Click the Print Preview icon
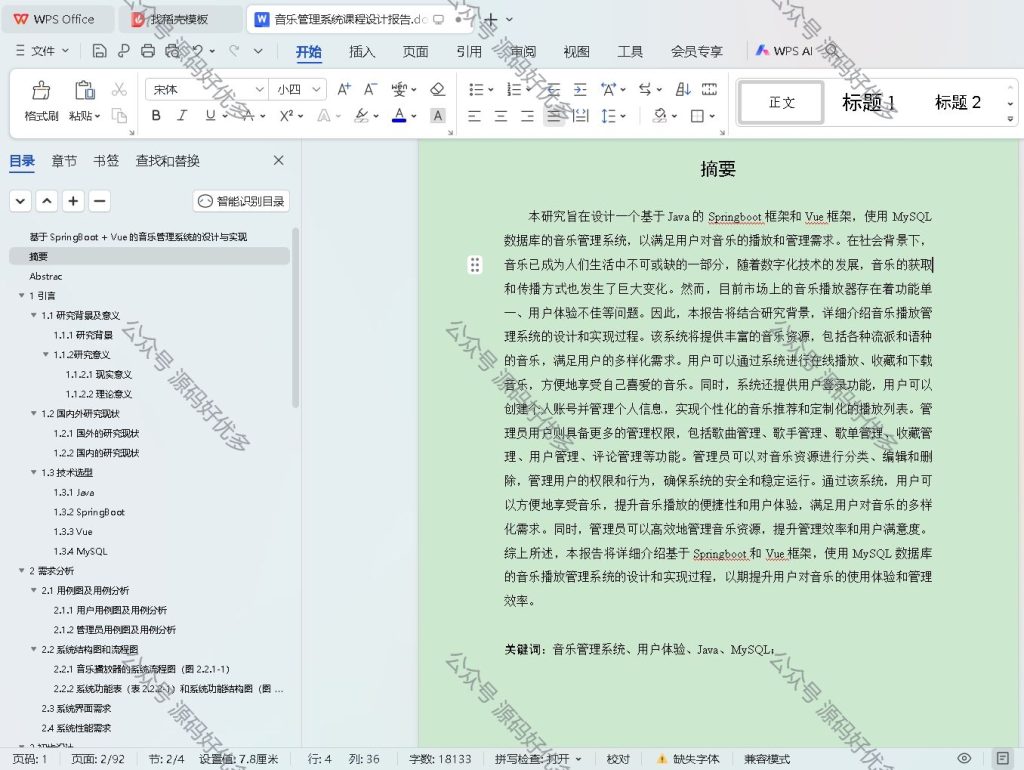 tap(172, 51)
